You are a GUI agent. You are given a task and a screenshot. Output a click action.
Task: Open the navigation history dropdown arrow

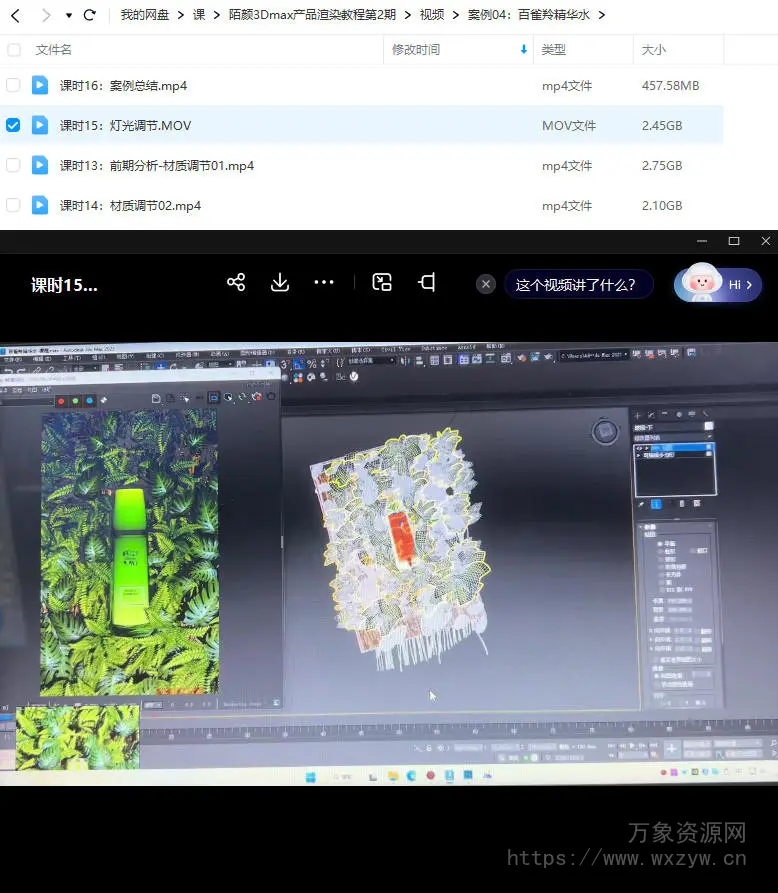tap(68, 16)
